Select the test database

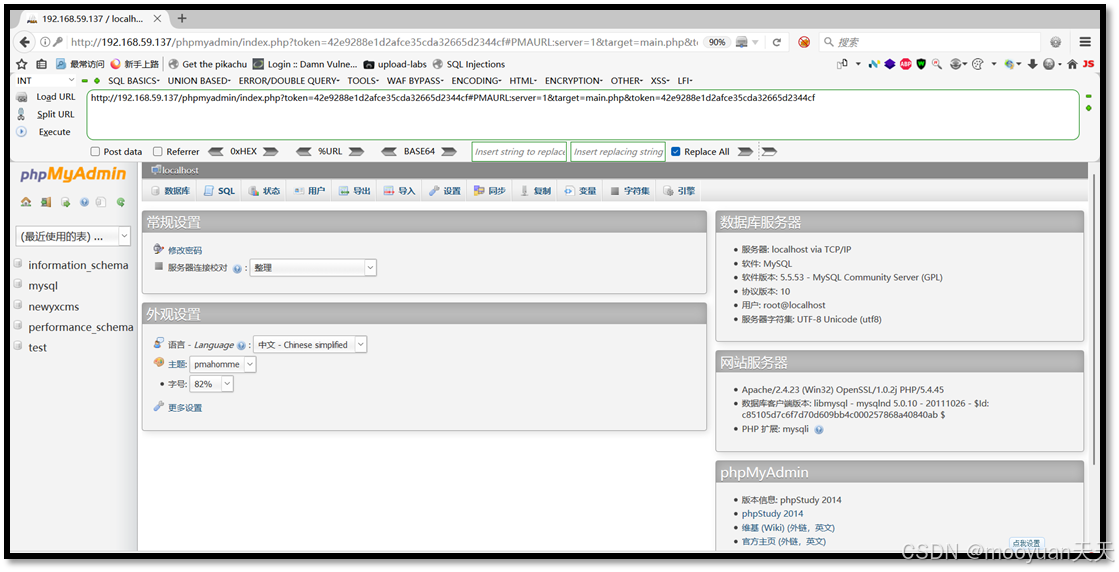[x=37, y=347]
